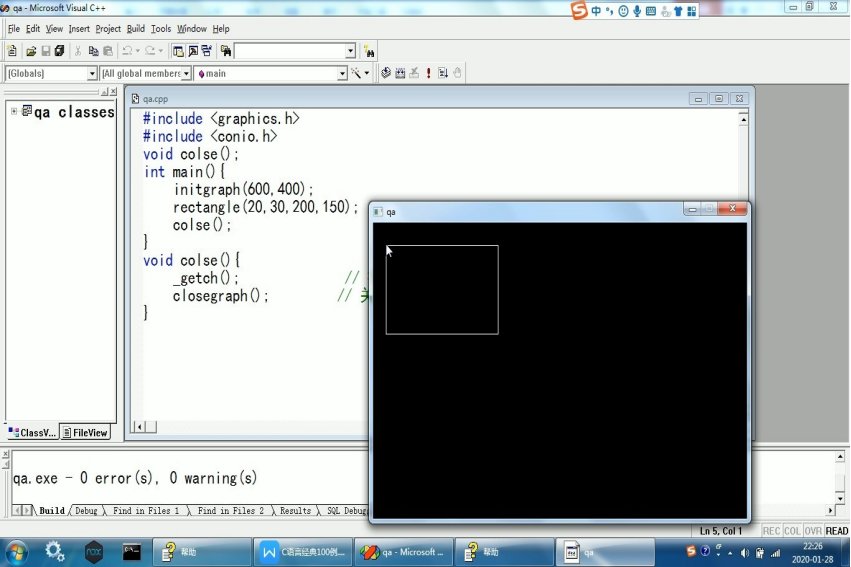This screenshot has height=567, width=851.
Task: Click the Save All toolbar icon
Action: point(60,51)
